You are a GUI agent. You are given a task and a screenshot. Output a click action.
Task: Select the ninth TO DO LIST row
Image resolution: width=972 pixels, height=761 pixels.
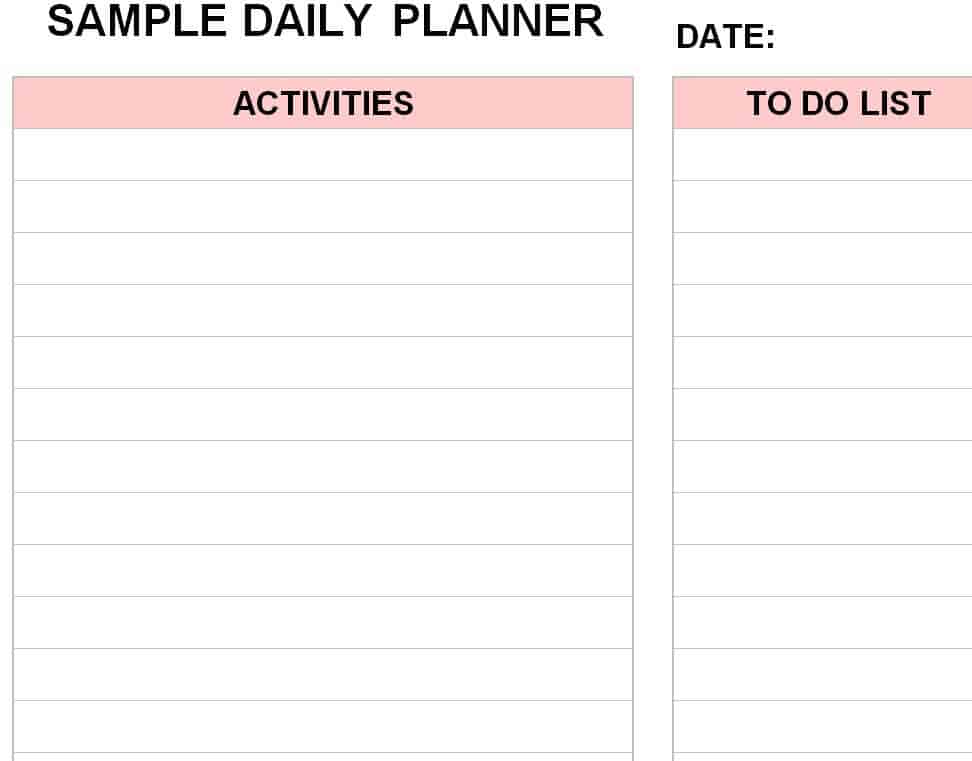pos(822,571)
